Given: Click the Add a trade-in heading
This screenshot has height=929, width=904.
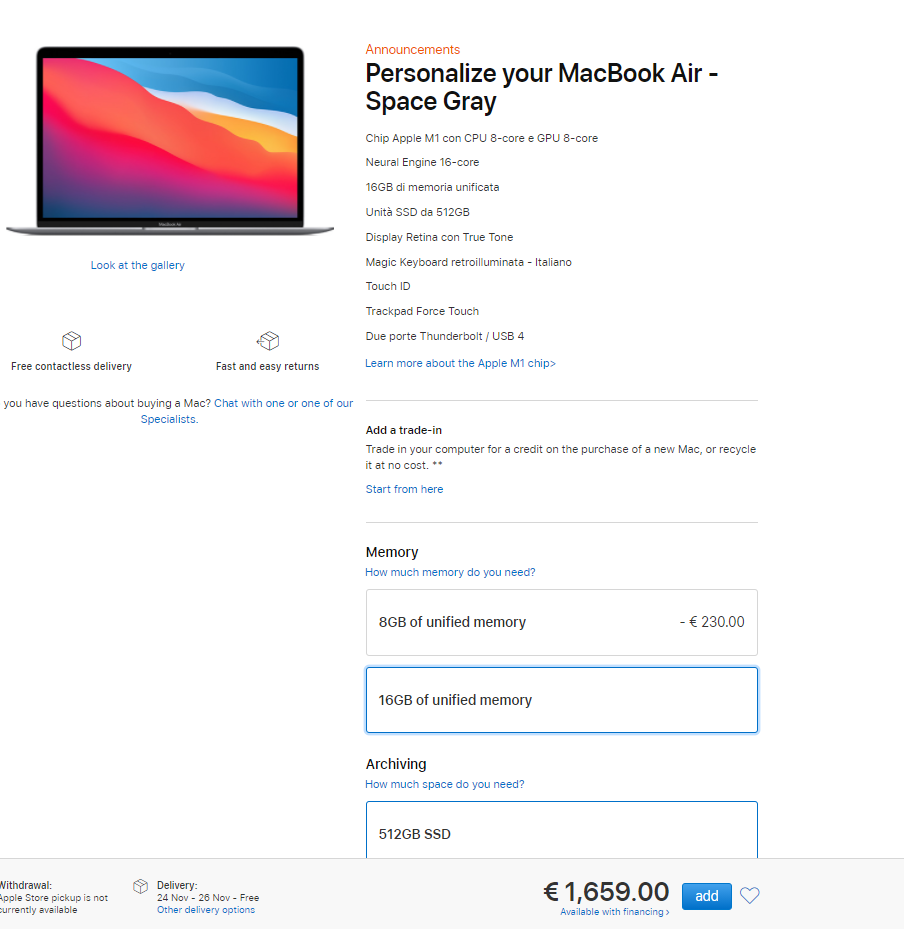Looking at the screenshot, I should pos(403,430).
